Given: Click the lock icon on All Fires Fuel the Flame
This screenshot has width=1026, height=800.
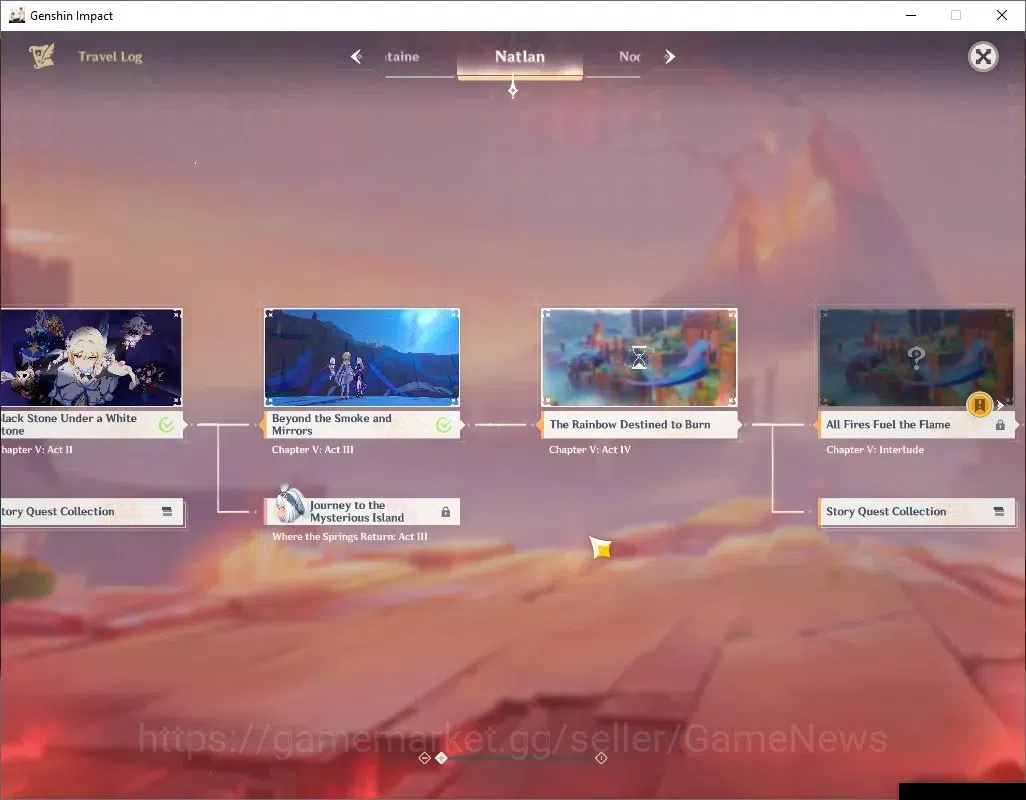Looking at the screenshot, I should [x=1000, y=425].
